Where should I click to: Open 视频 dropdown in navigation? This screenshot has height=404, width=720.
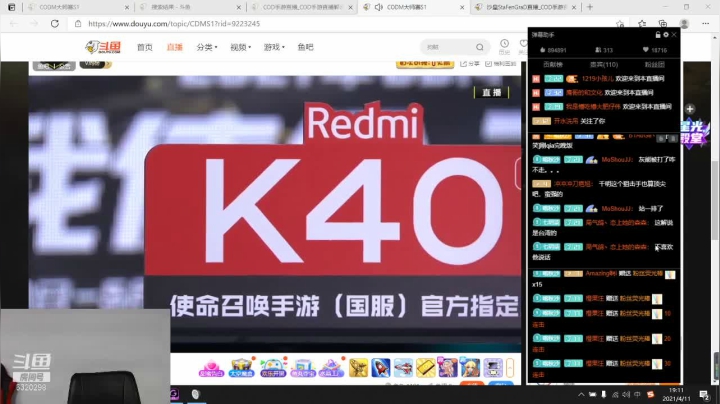coord(241,47)
